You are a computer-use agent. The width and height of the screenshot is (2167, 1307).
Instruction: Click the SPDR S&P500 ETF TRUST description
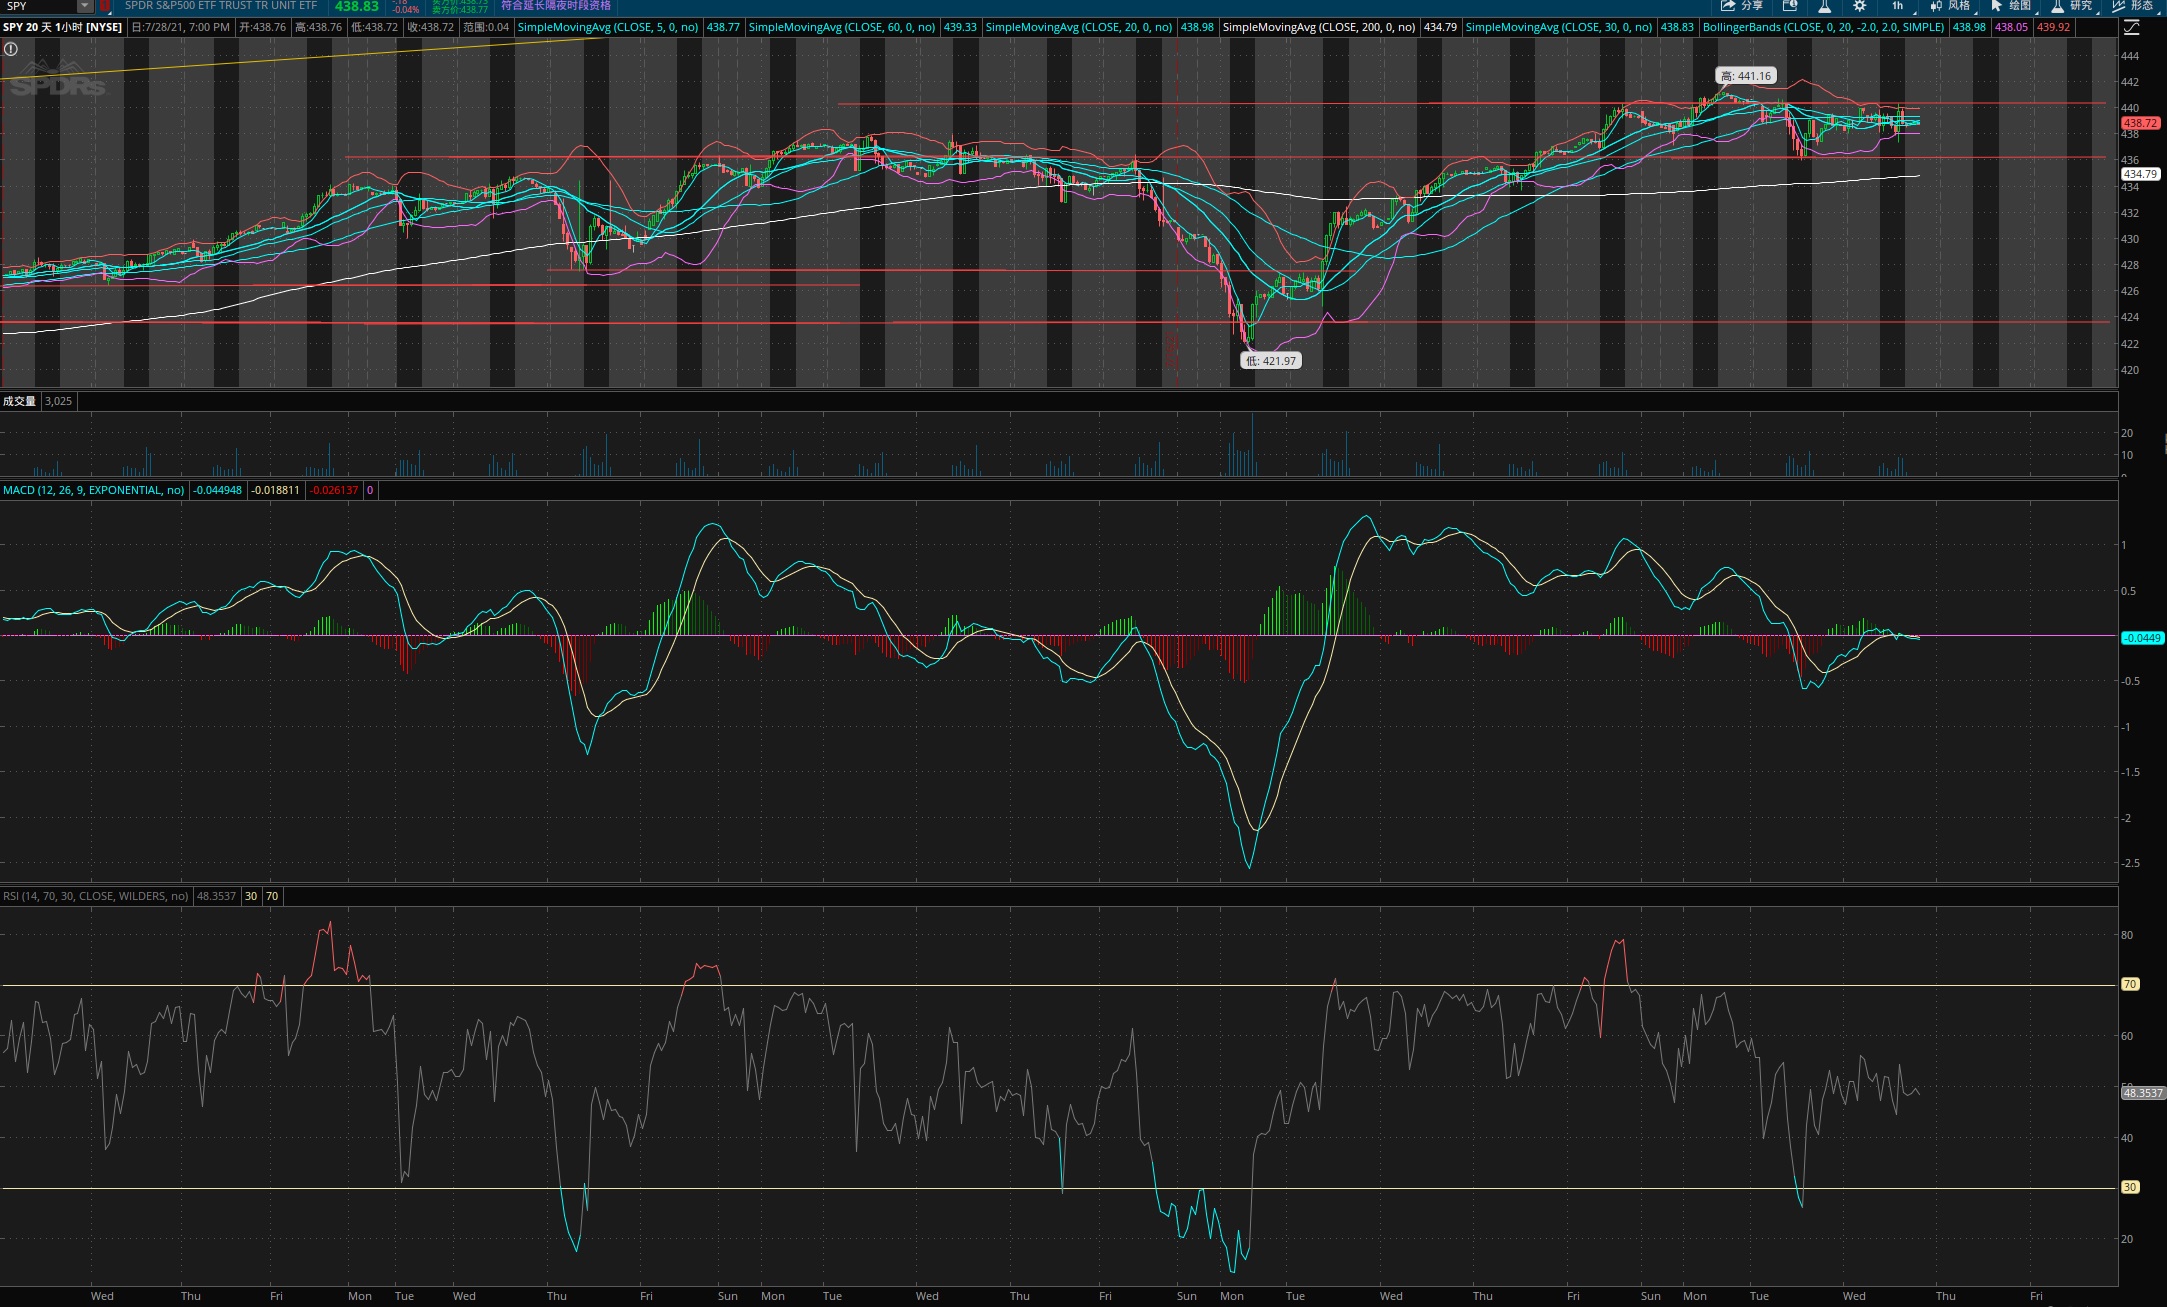pyautogui.click(x=221, y=6)
